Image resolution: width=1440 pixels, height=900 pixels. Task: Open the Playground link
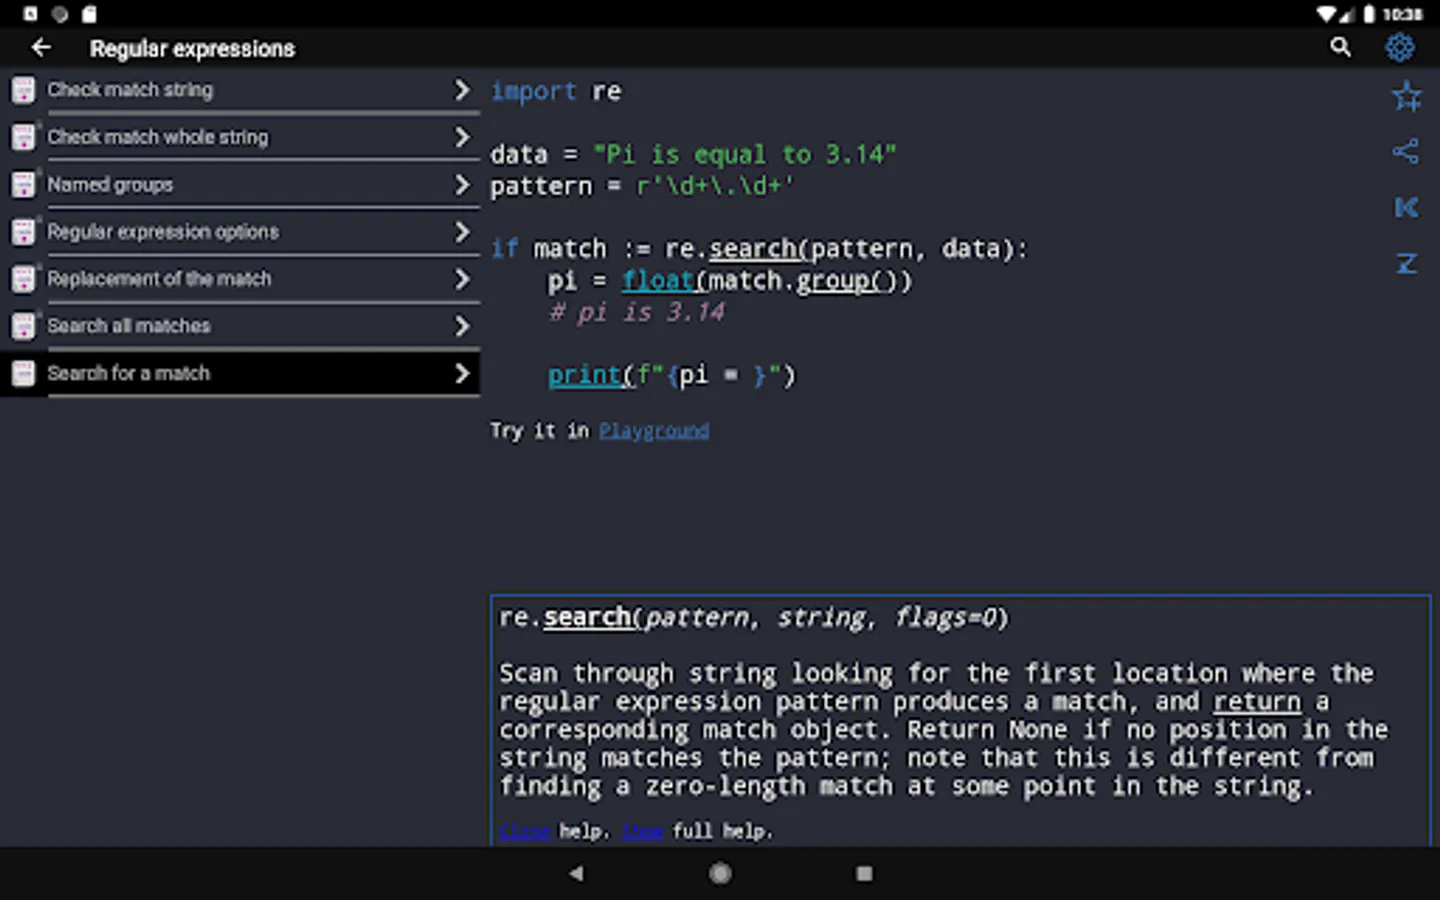pyautogui.click(x=654, y=431)
